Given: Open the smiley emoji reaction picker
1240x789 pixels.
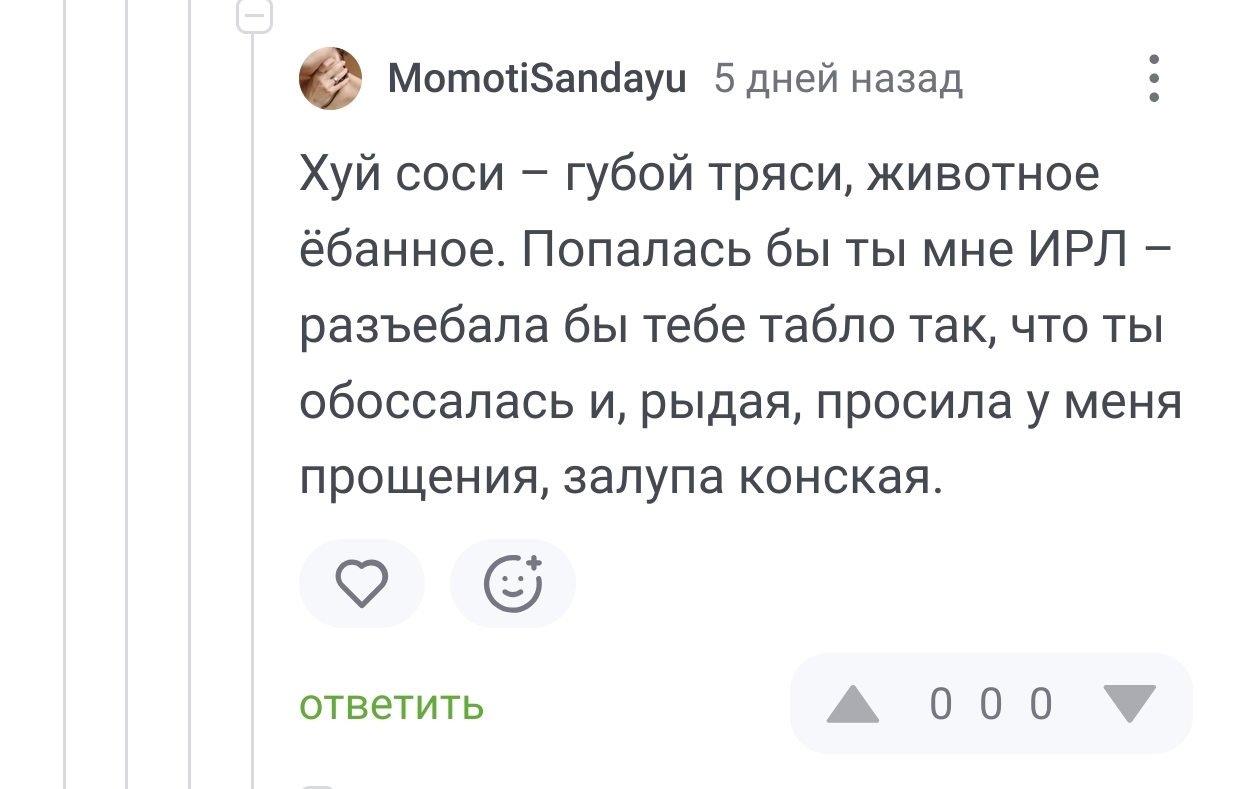Looking at the screenshot, I should click(x=513, y=583).
